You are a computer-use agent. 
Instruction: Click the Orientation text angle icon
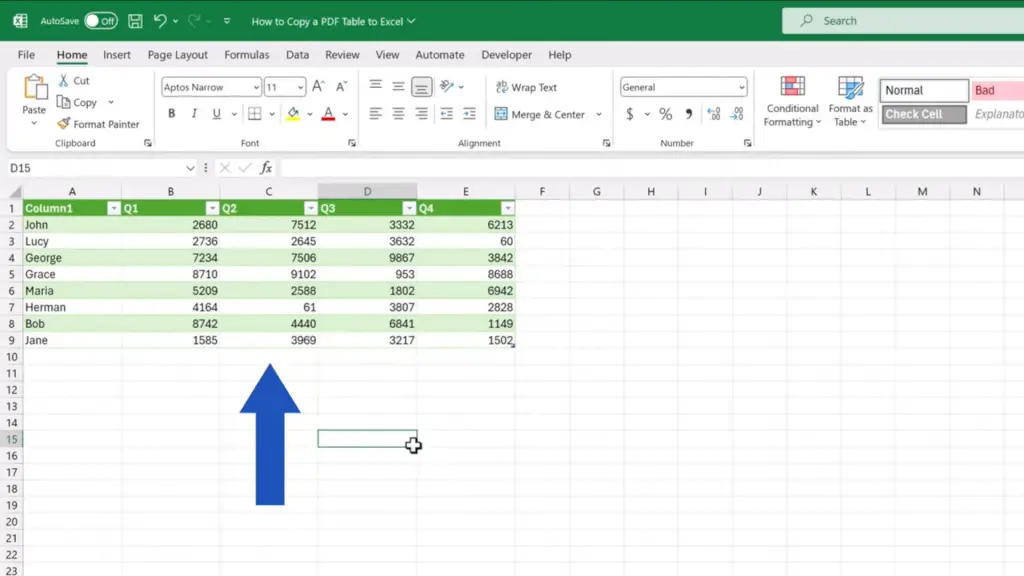[447, 86]
